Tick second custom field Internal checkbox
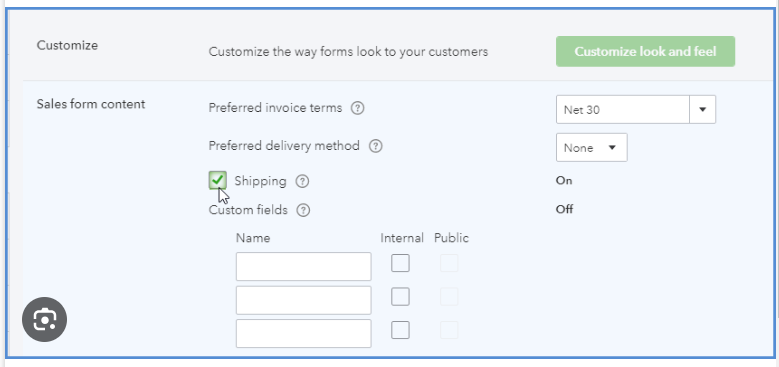Screen dimensions: 779x367 pyautogui.click(x=400, y=296)
